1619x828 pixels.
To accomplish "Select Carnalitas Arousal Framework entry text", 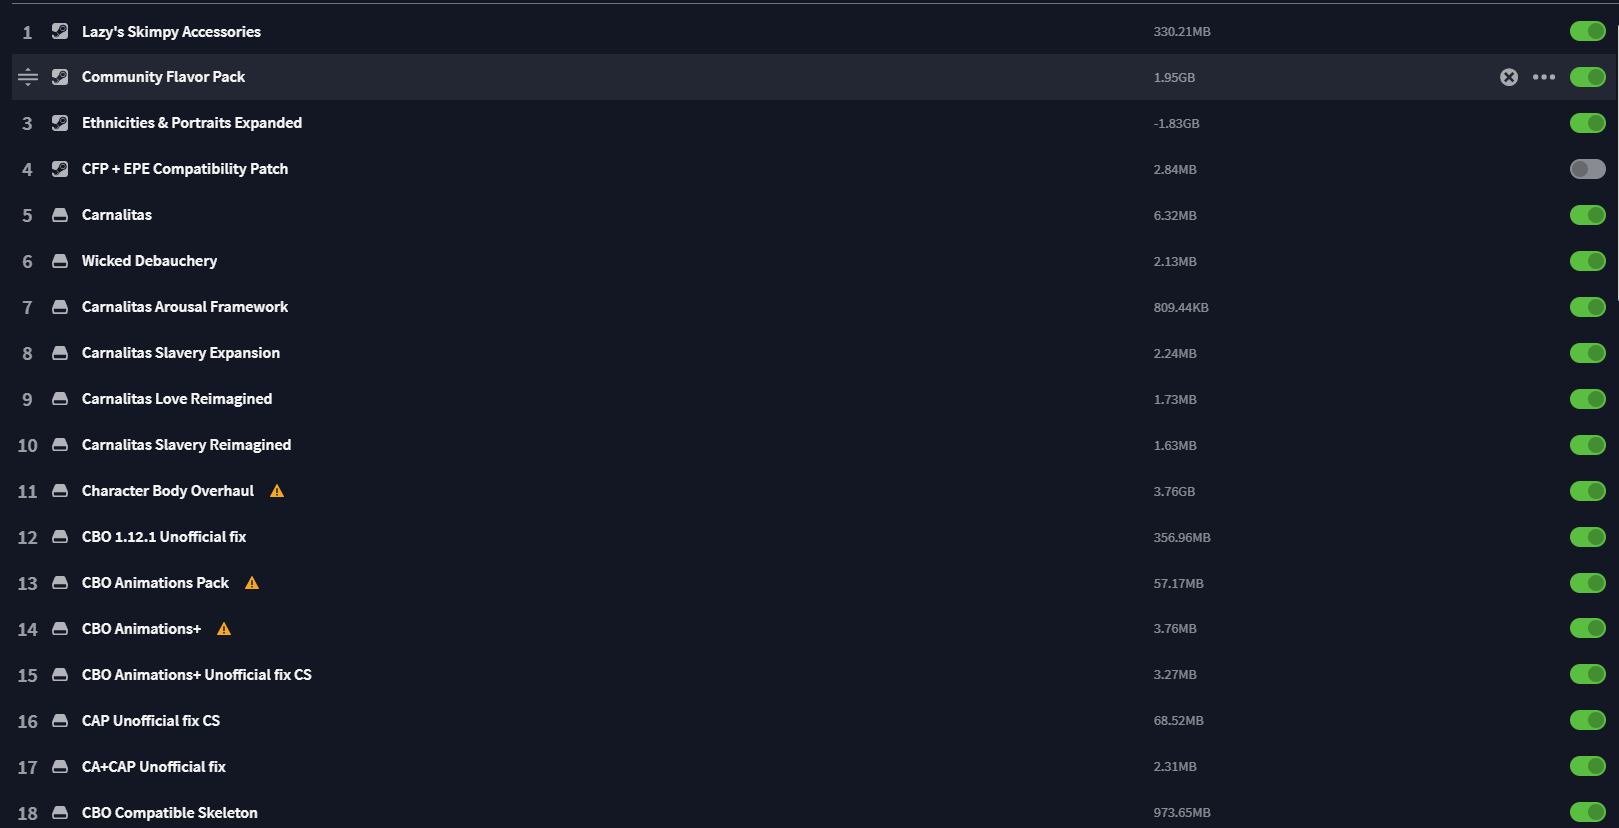I will (x=185, y=307).
